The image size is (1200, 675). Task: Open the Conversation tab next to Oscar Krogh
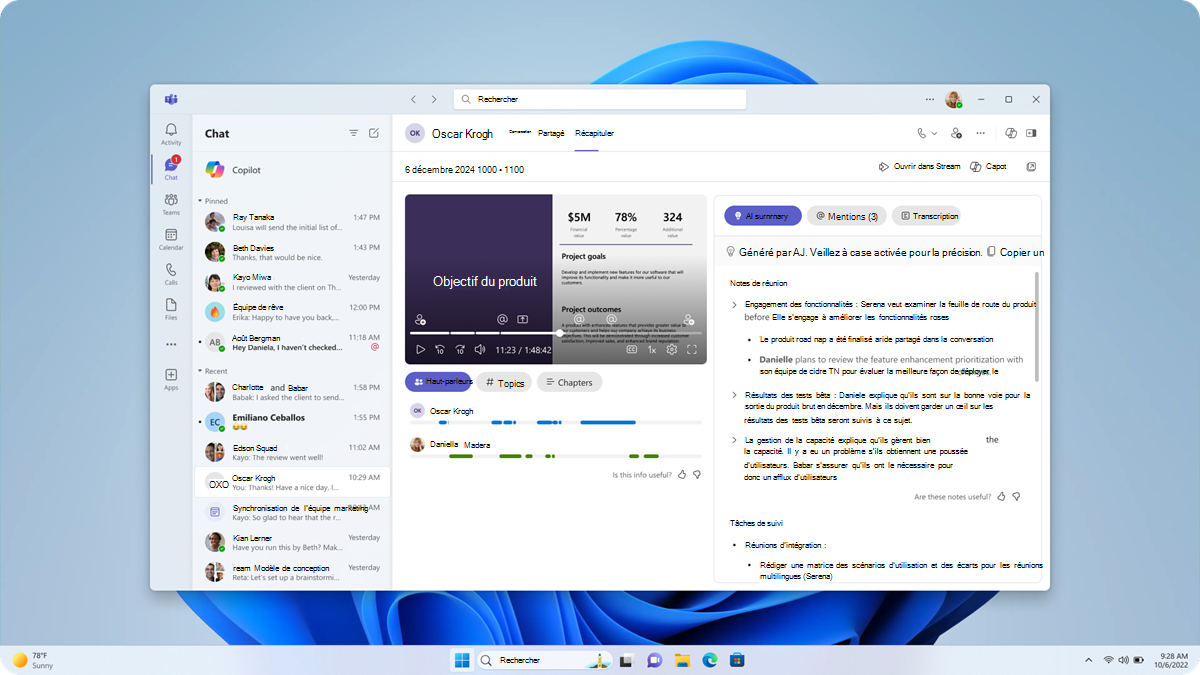coord(520,132)
